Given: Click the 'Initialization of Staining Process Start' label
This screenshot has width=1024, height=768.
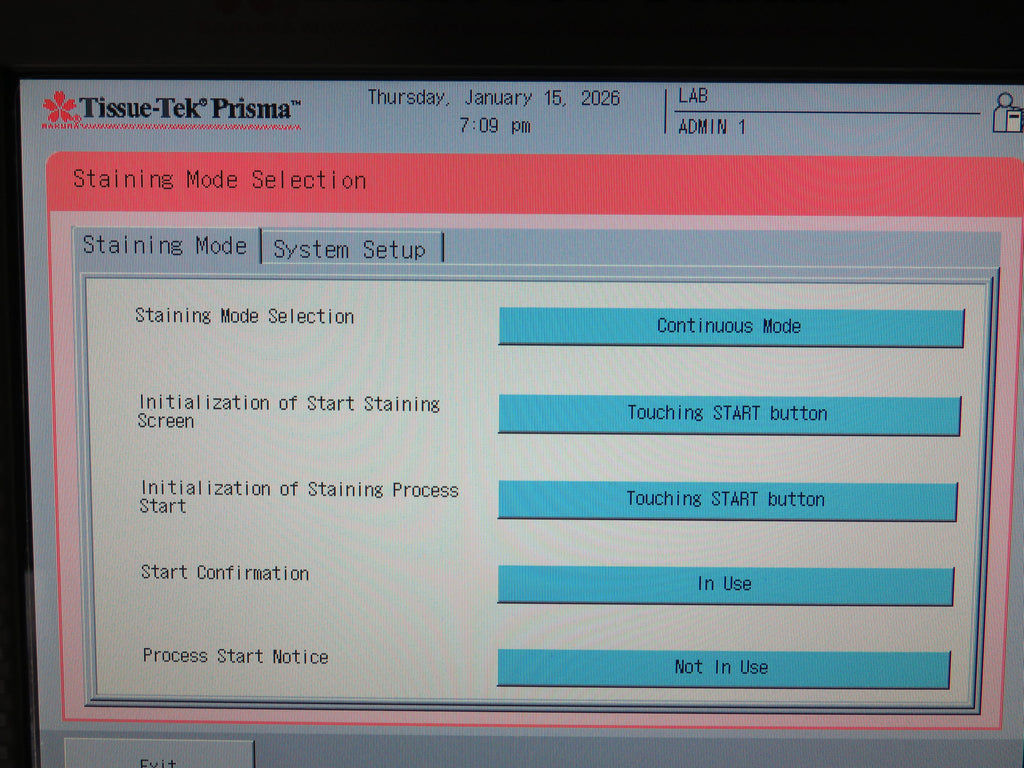Looking at the screenshot, I should click(298, 497).
